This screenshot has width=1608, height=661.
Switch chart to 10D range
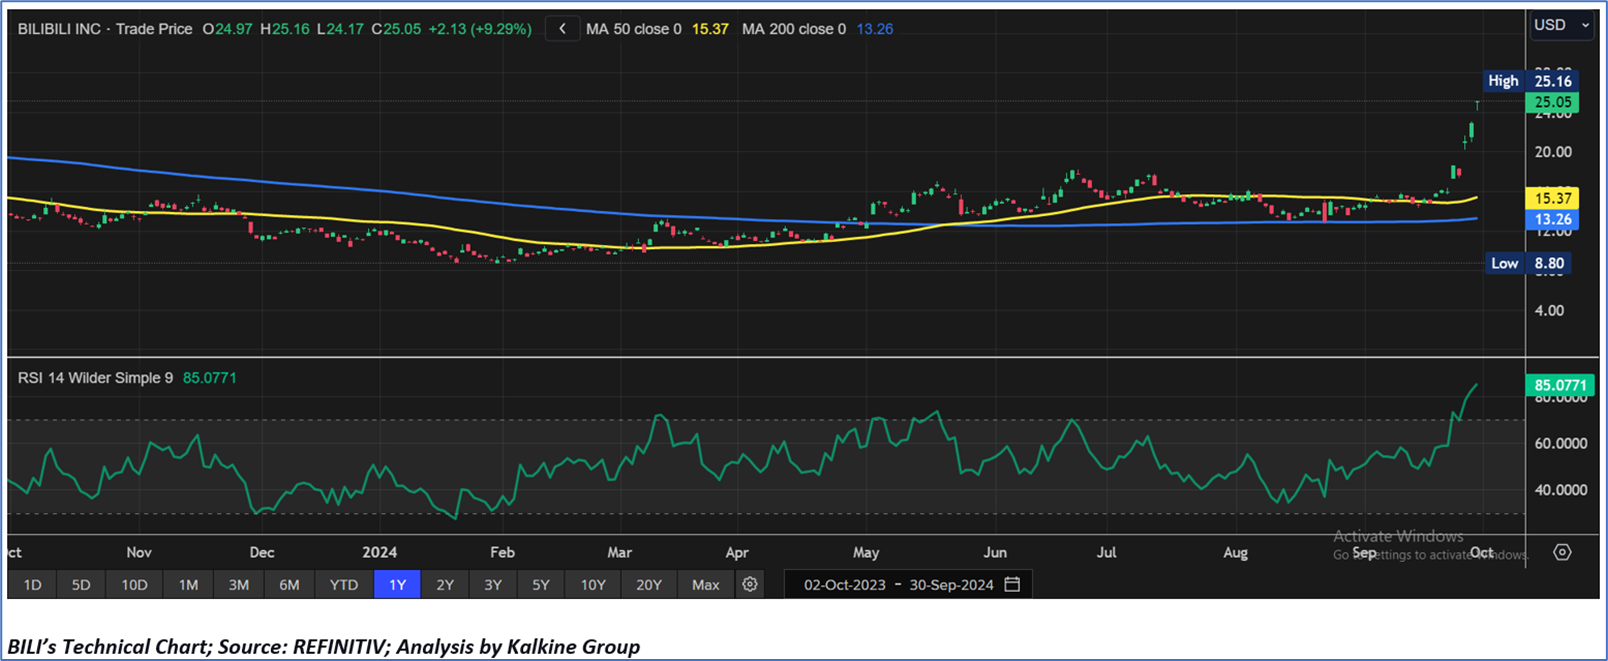click(x=134, y=585)
